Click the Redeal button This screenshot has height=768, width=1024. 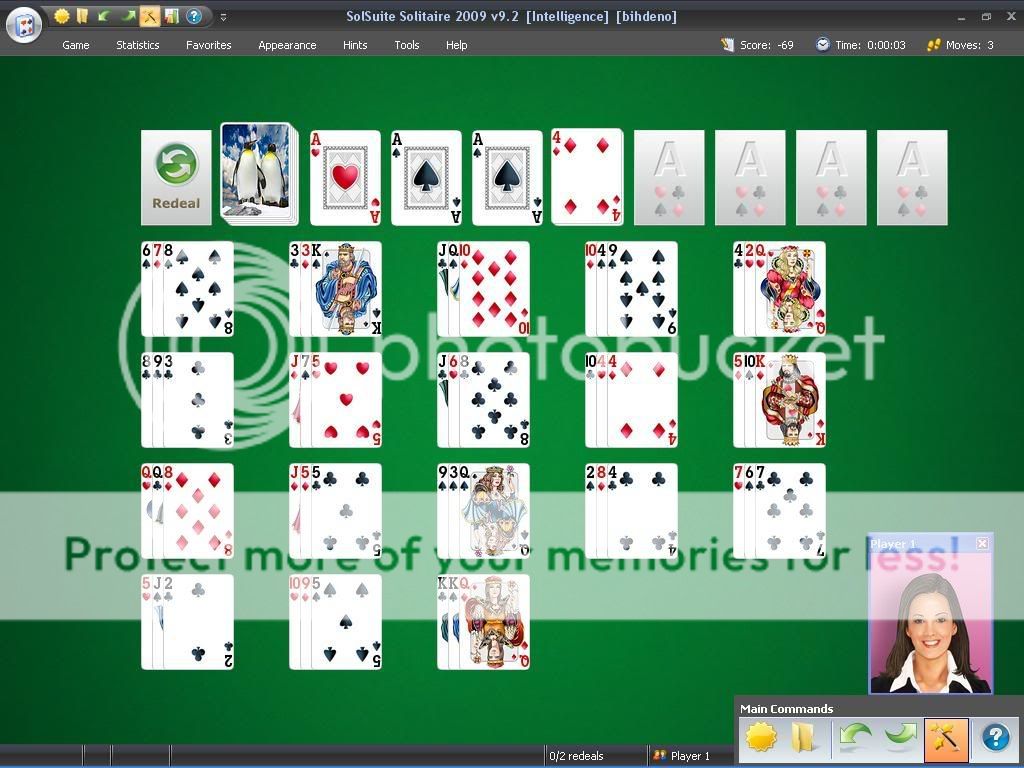point(176,178)
